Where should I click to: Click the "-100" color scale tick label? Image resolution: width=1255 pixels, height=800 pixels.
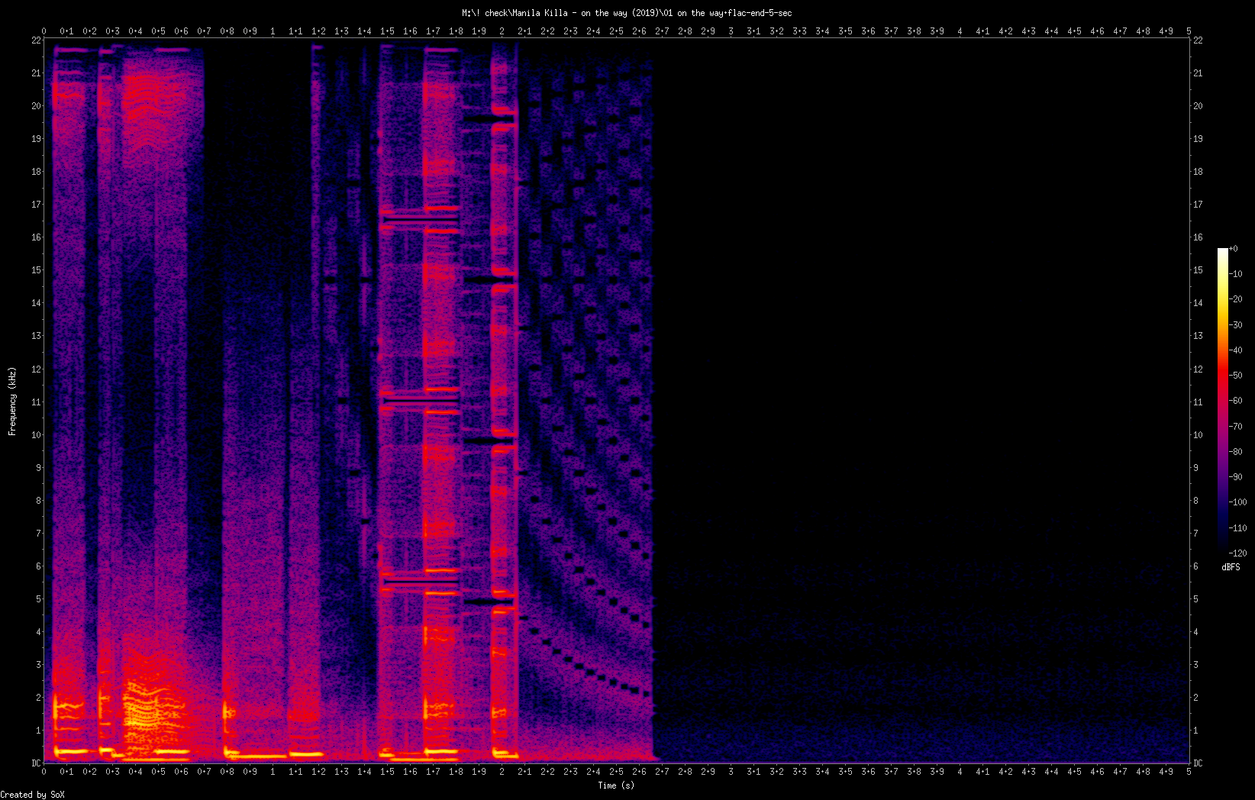(1239, 502)
